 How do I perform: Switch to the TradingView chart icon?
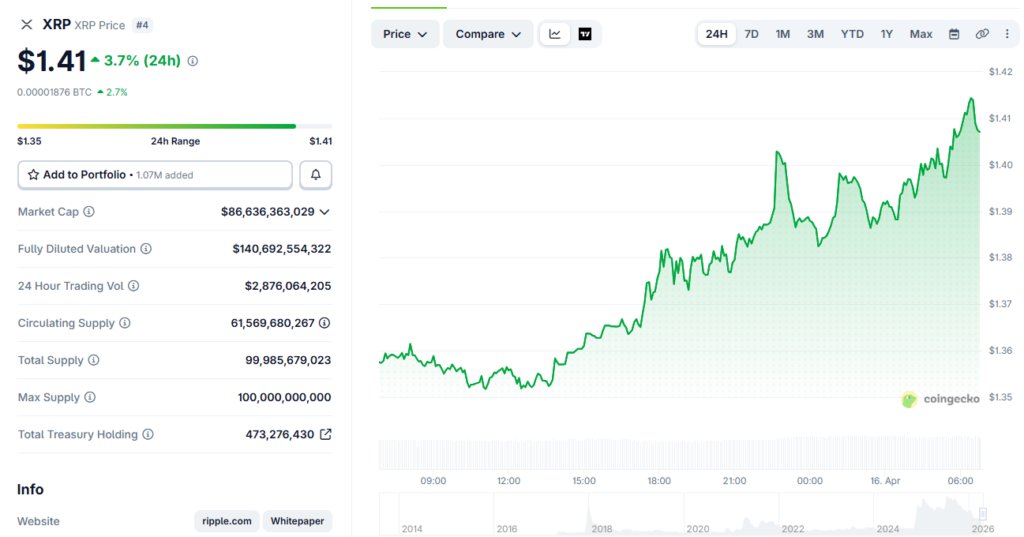tap(585, 34)
